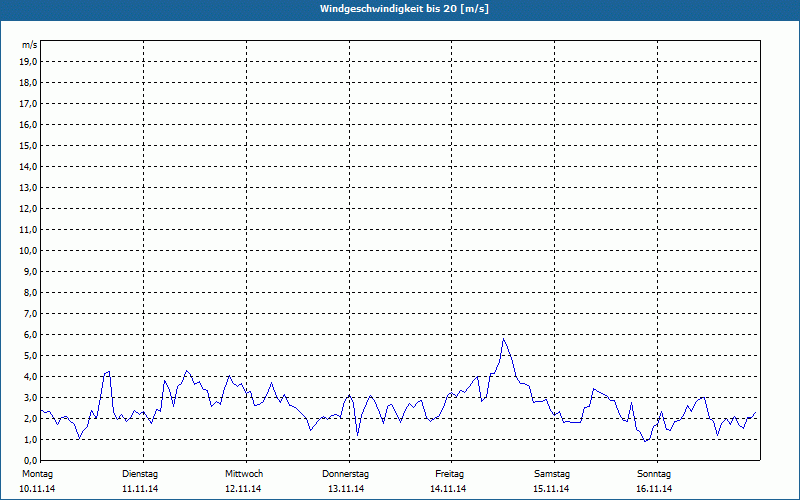Click the date 16.11.14
800x500 pixels.
(654, 489)
